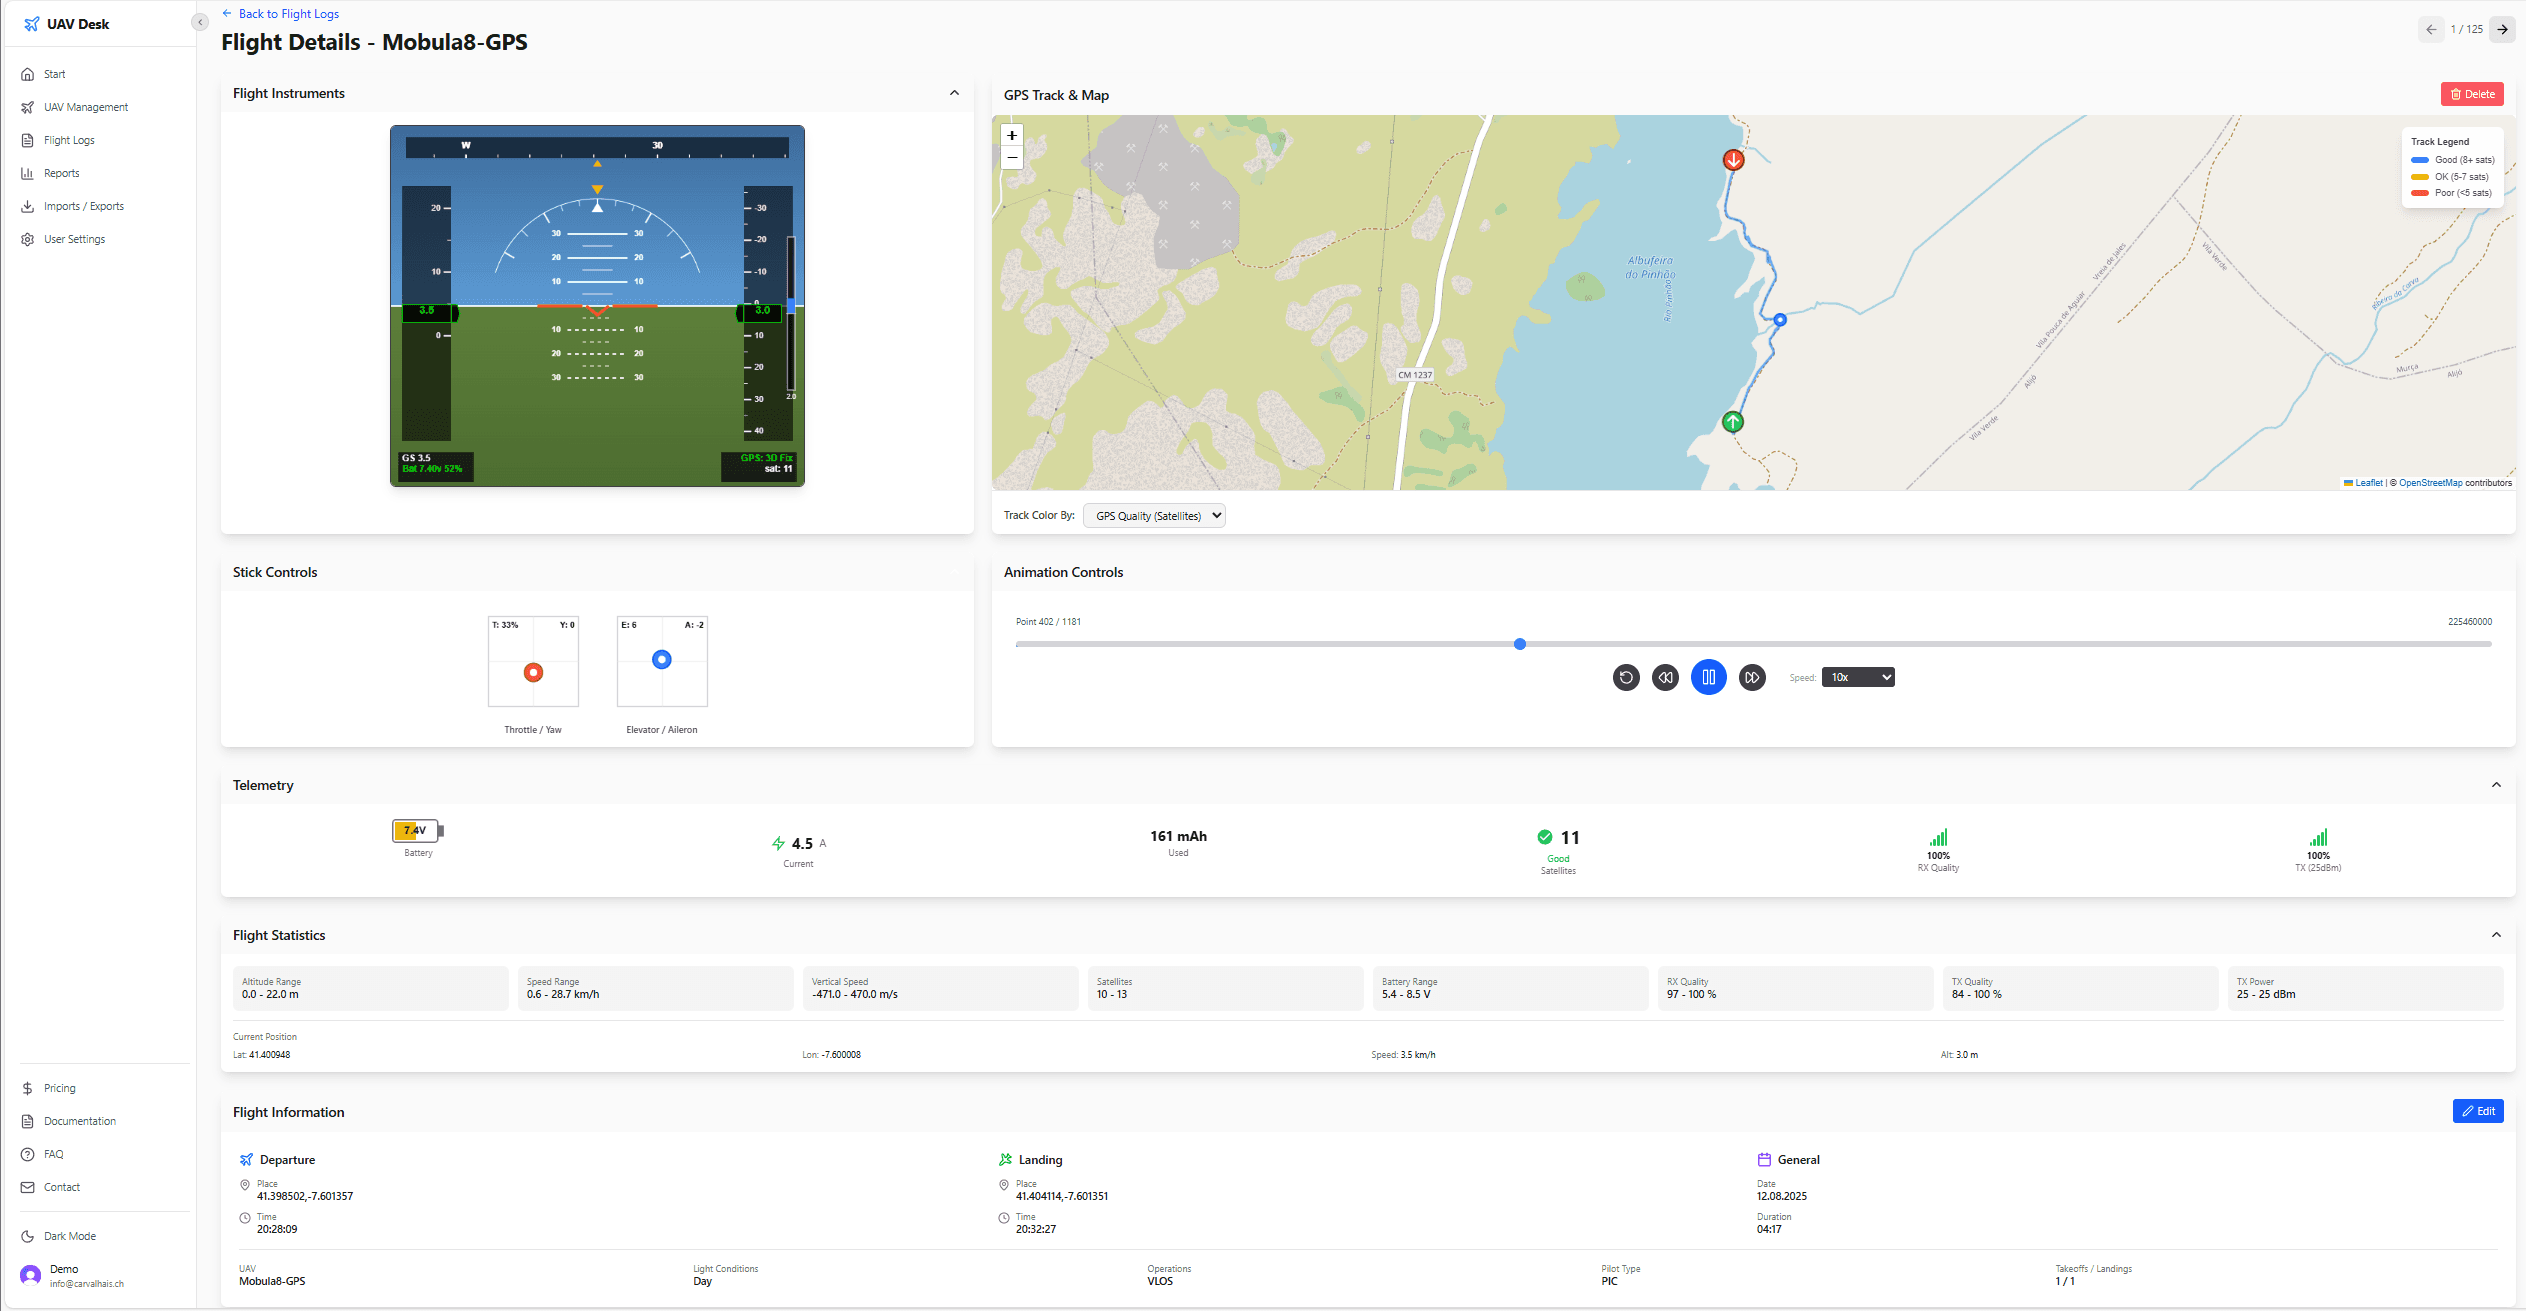Open the Pricing page
Viewport: 2526px width, 1311px height.
(x=59, y=1088)
